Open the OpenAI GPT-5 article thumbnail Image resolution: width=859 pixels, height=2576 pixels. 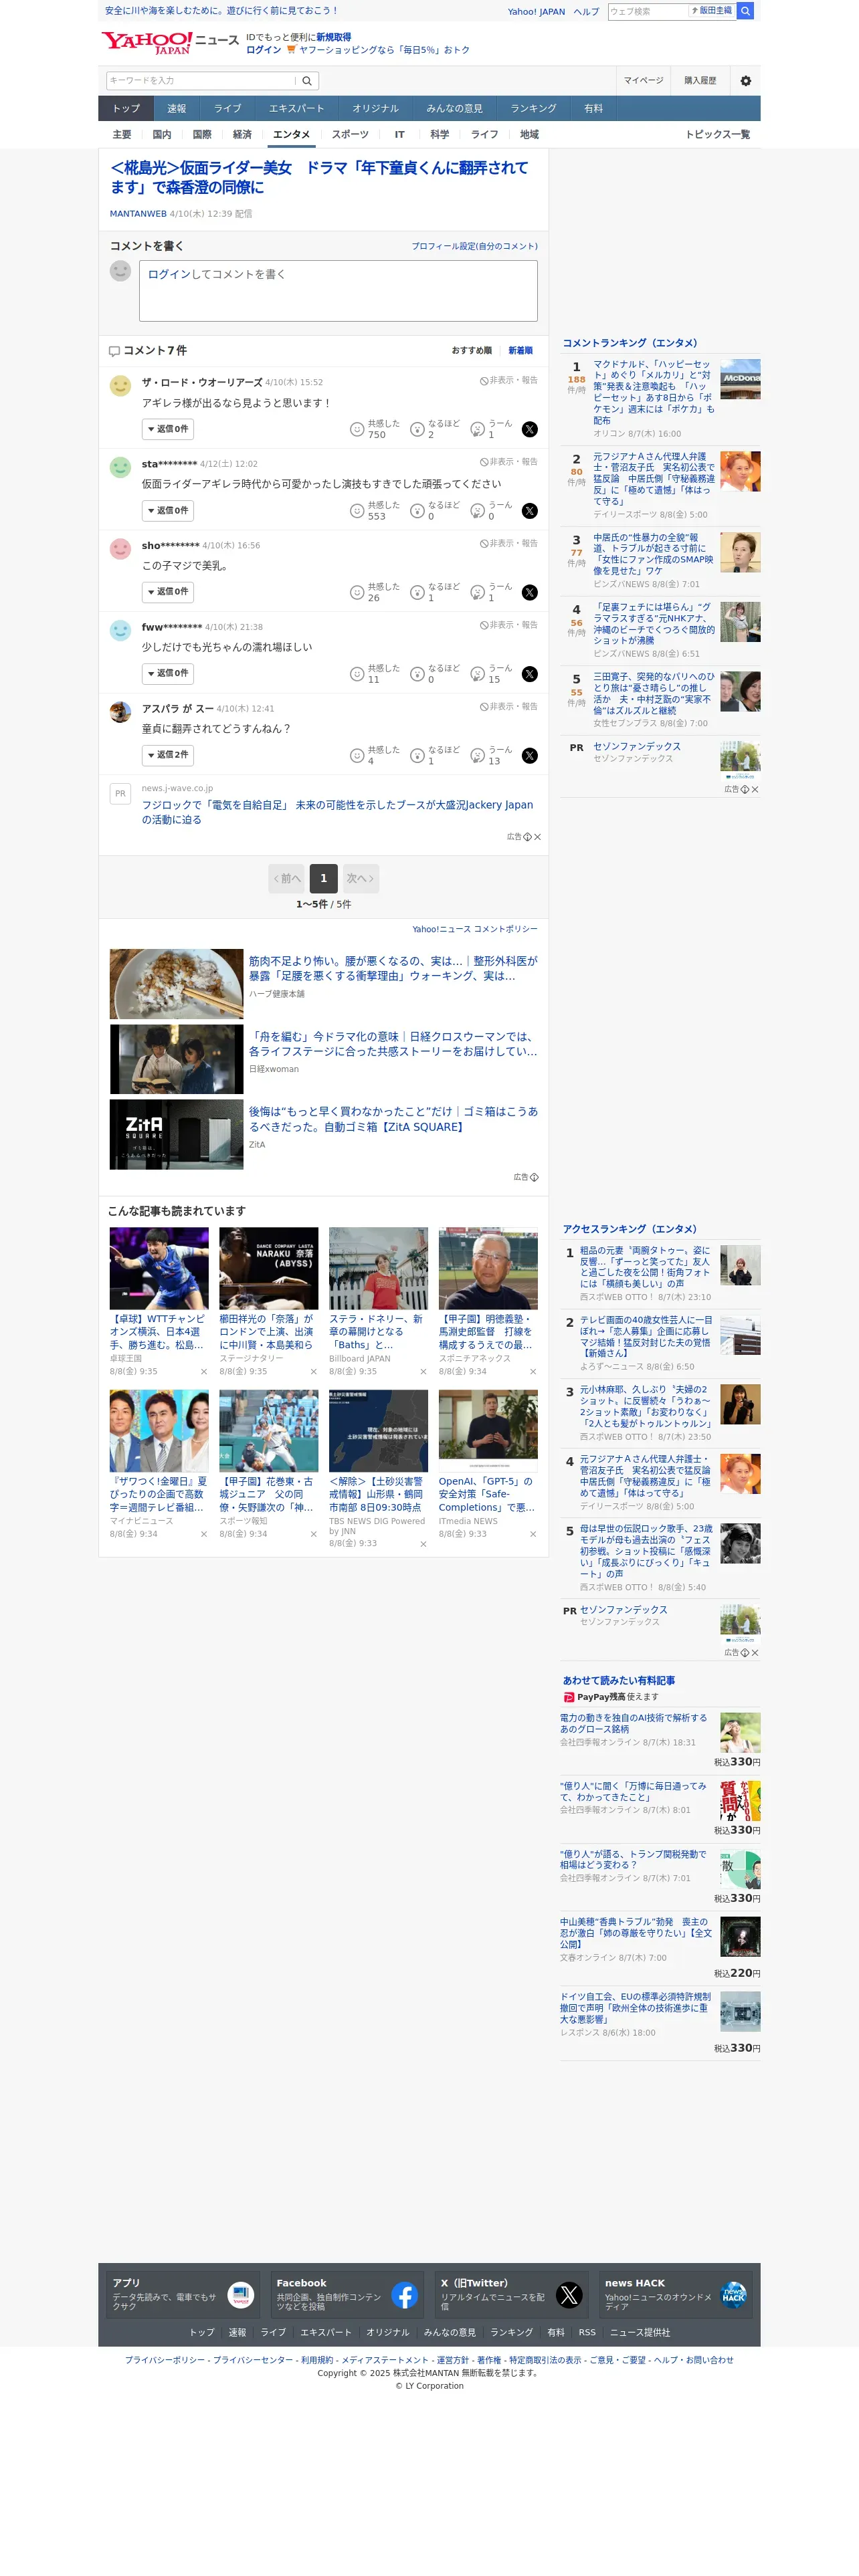(488, 1431)
